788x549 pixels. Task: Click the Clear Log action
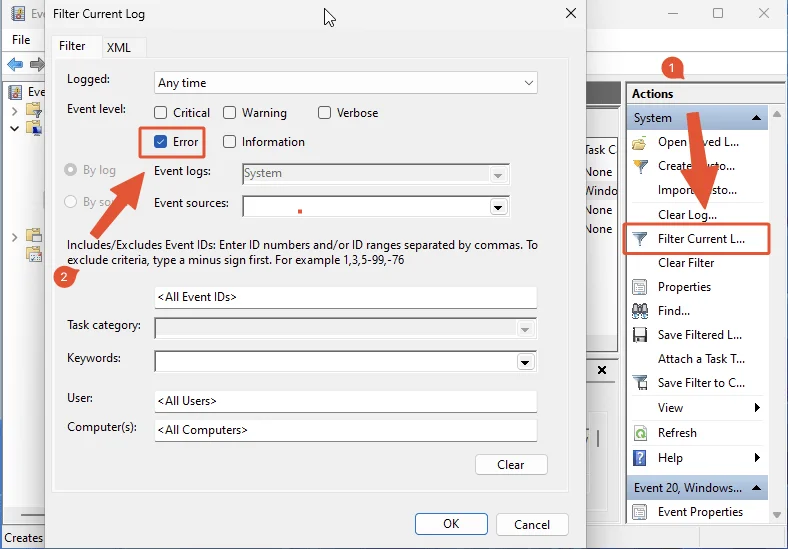[687, 215]
